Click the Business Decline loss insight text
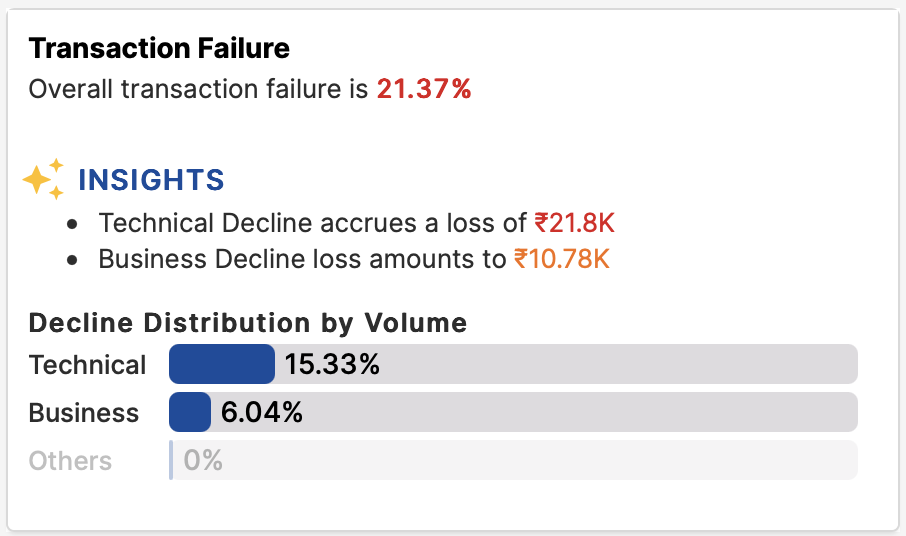 point(302,260)
